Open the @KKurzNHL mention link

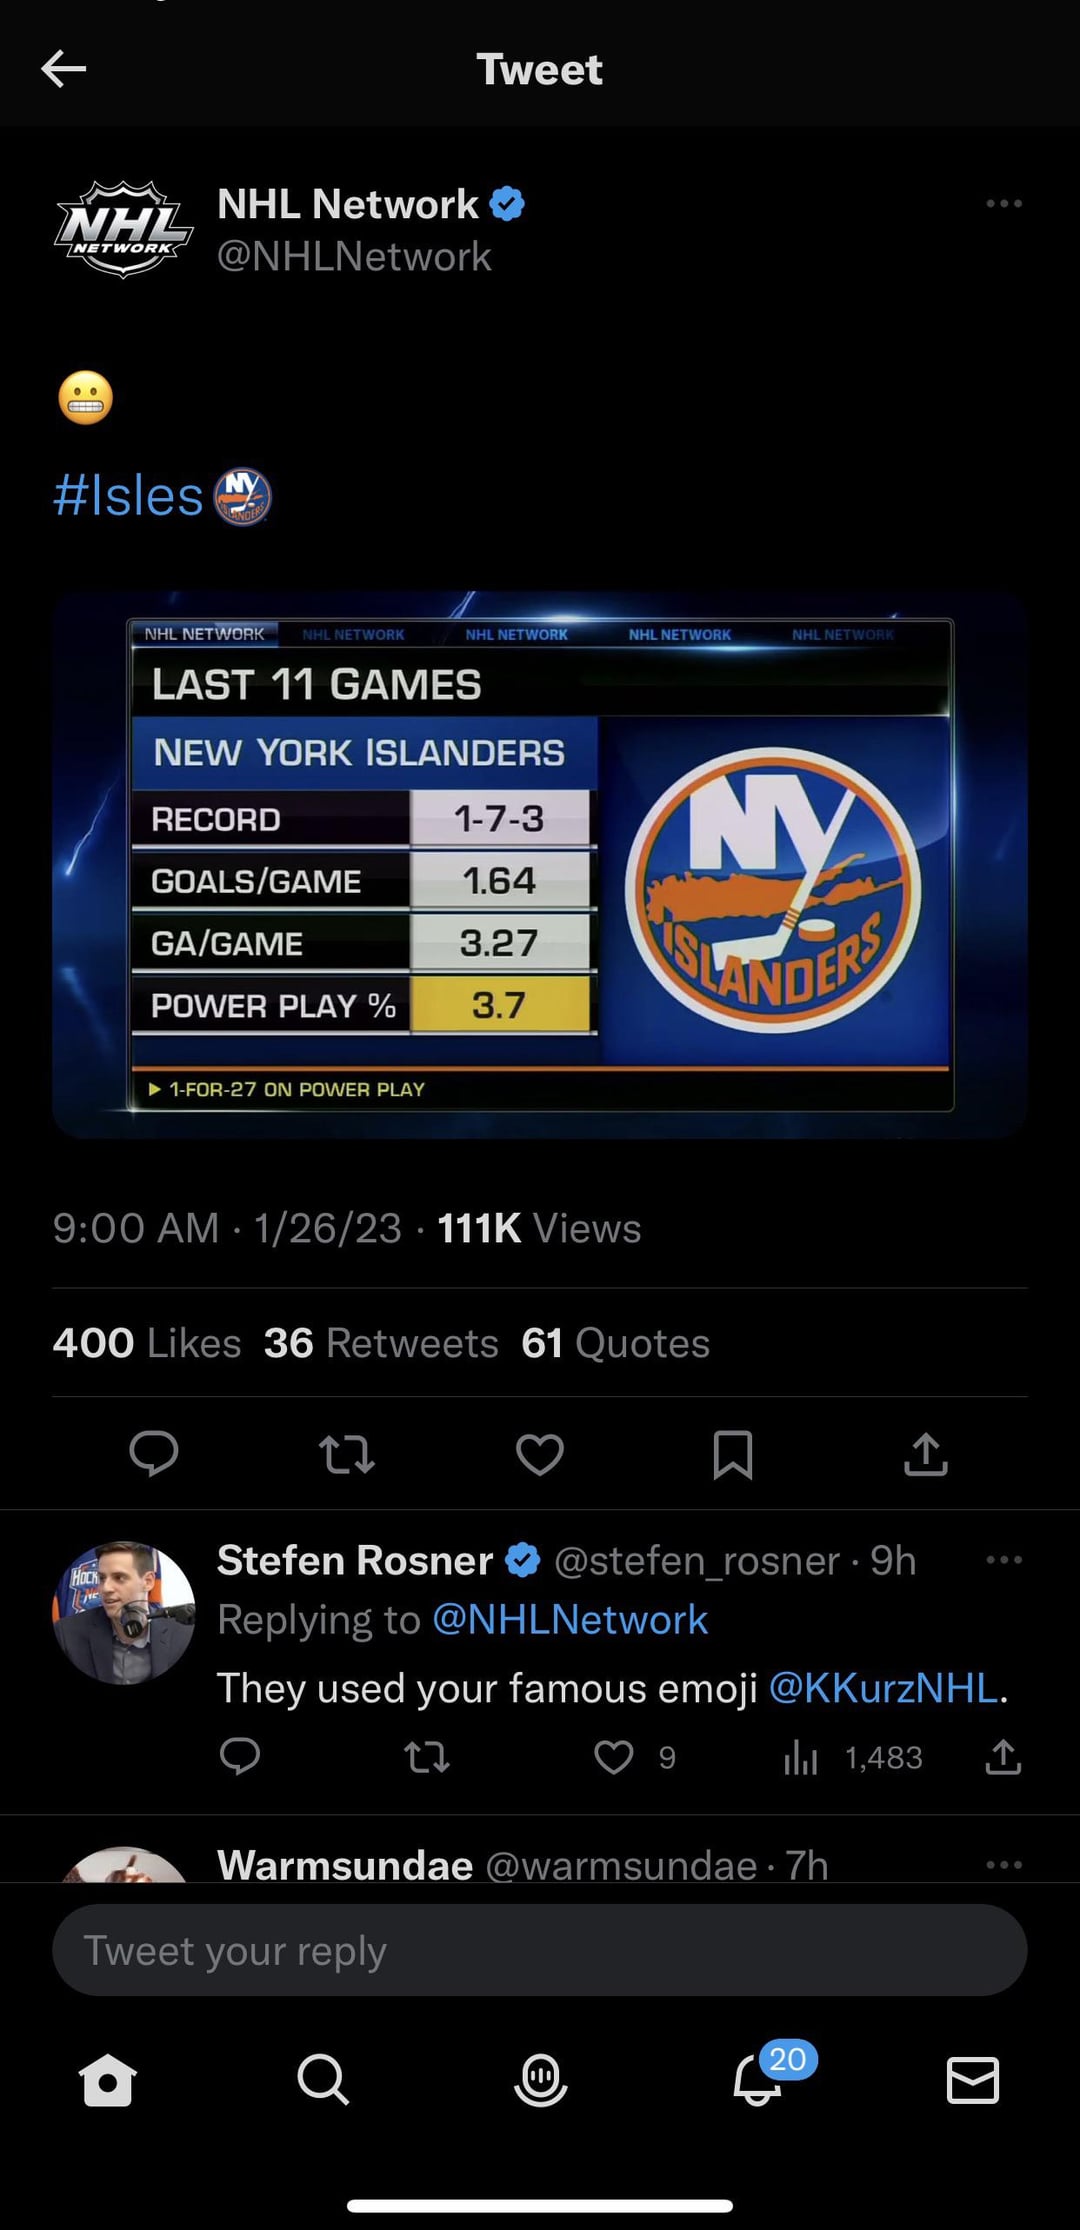(x=883, y=1688)
